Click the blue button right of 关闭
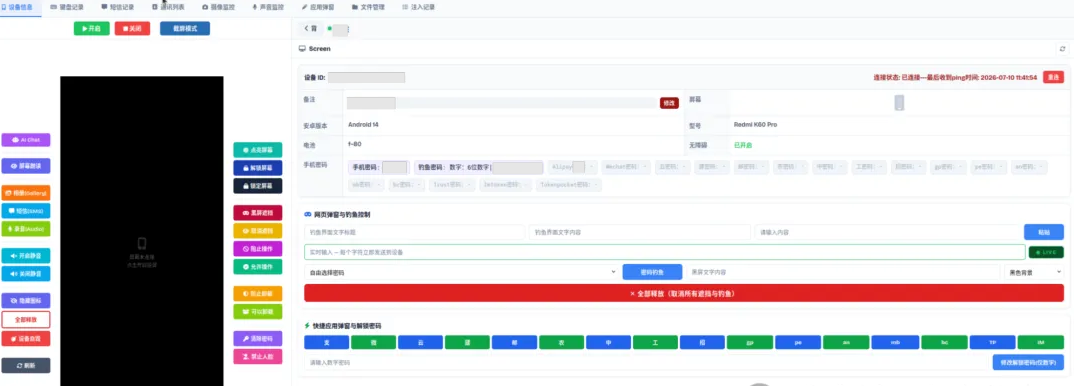Screen dimensions: 1074x386 click(x=185, y=29)
